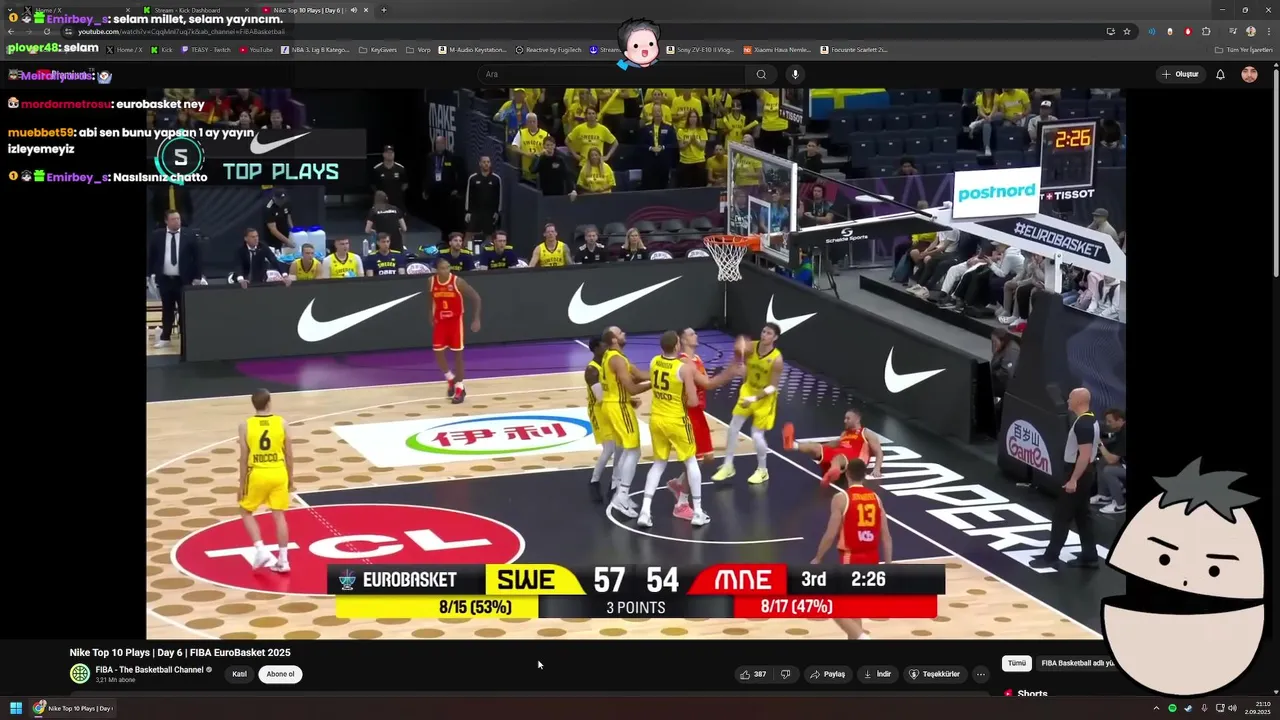Click the video title Nike Top 10 Plays
The height and width of the screenshot is (720, 1280).
pyautogui.click(x=180, y=652)
